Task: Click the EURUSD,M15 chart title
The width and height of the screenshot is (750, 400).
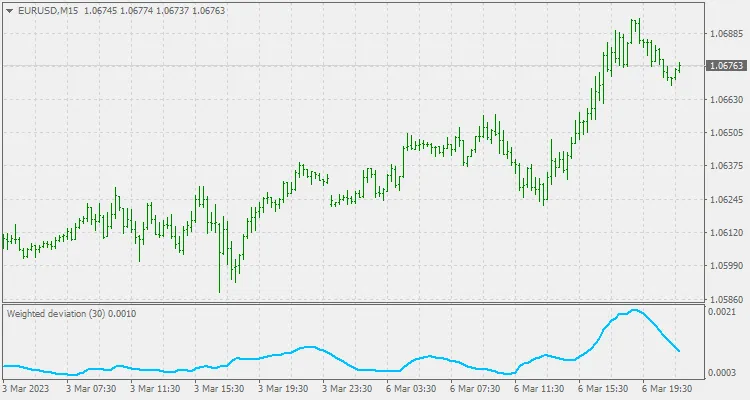Action: (48, 10)
